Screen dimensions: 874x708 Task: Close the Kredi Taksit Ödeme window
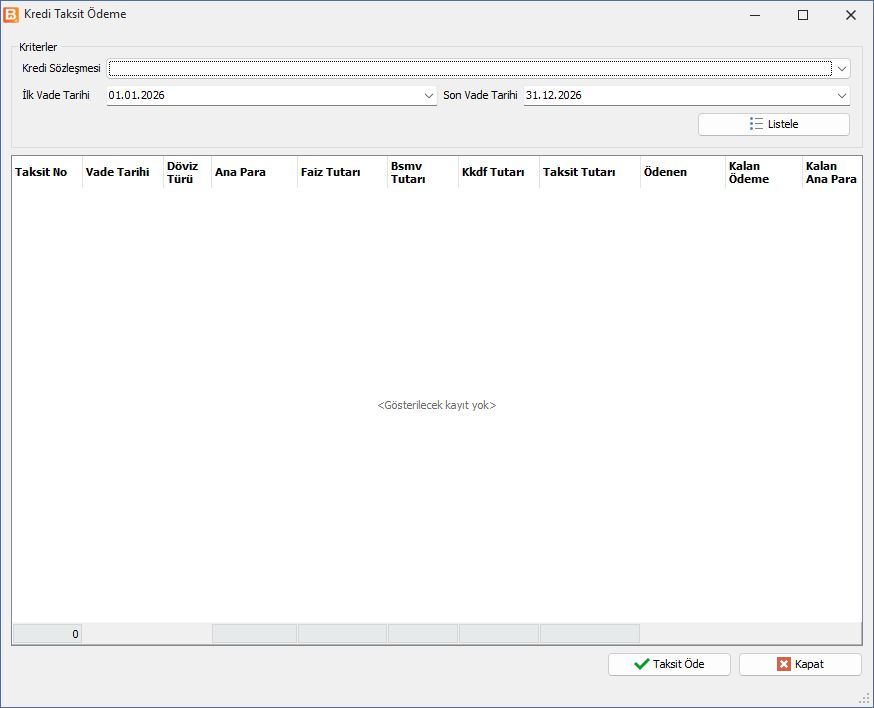point(851,15)
